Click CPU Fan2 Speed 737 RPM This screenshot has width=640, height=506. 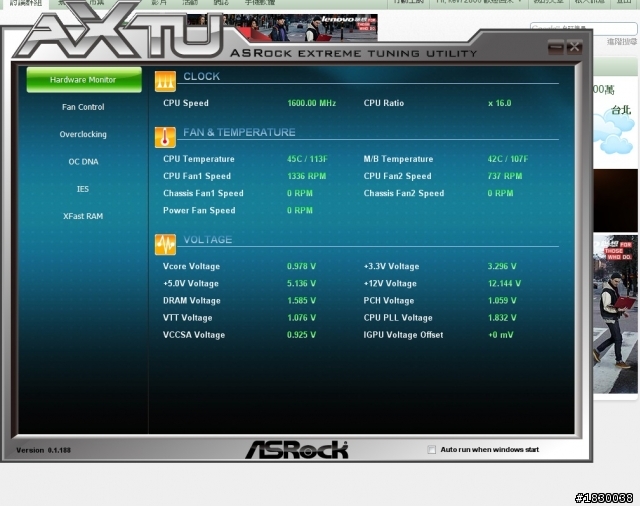pos(505,176)
